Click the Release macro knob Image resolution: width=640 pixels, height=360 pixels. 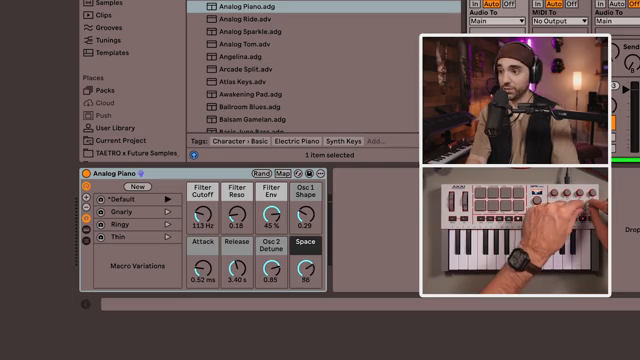tap(237, 269)
